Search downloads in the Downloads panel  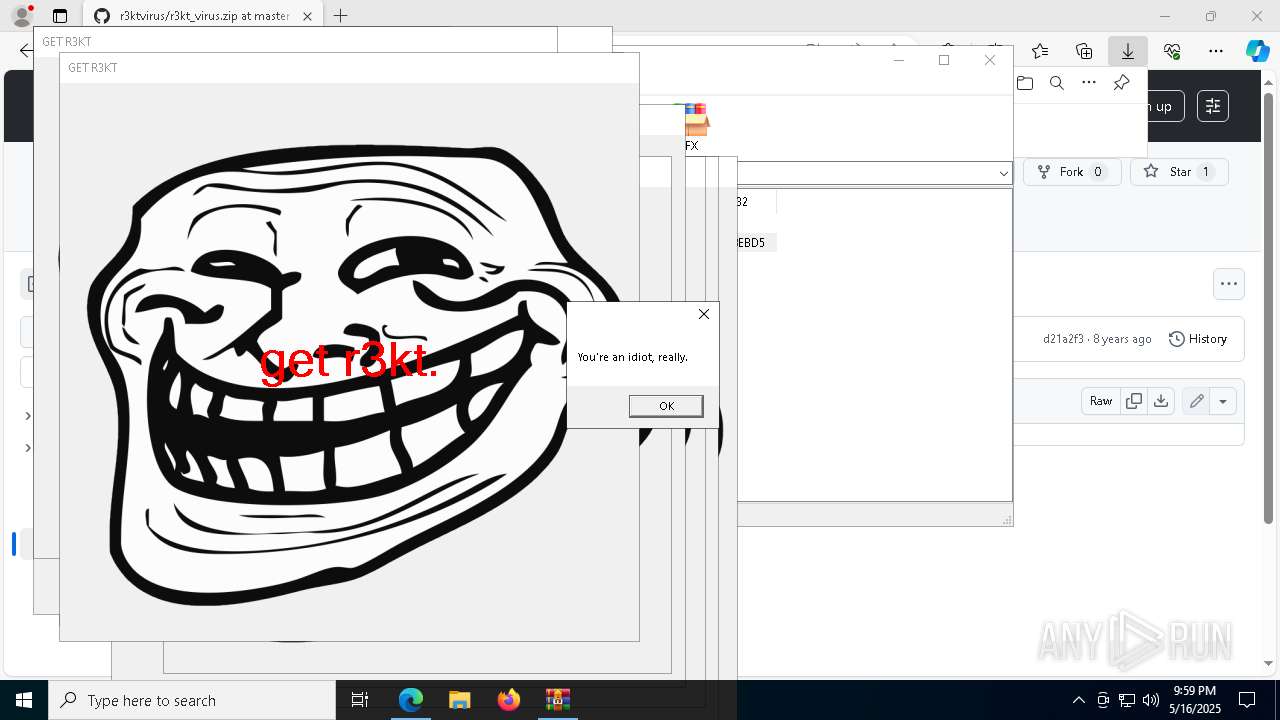pyautogui.click(x=1057, y=83)
